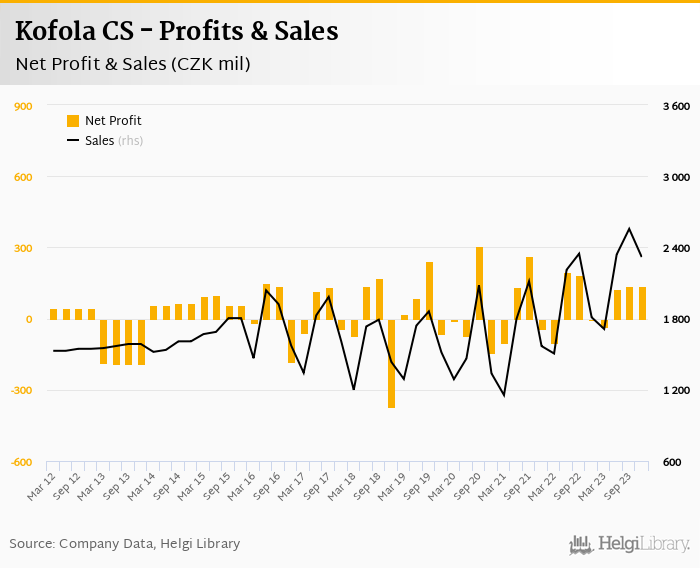The height and width of the screenshot is (568, 700).
Task: Click the 900 left axis label
Action: click(22, 106)
